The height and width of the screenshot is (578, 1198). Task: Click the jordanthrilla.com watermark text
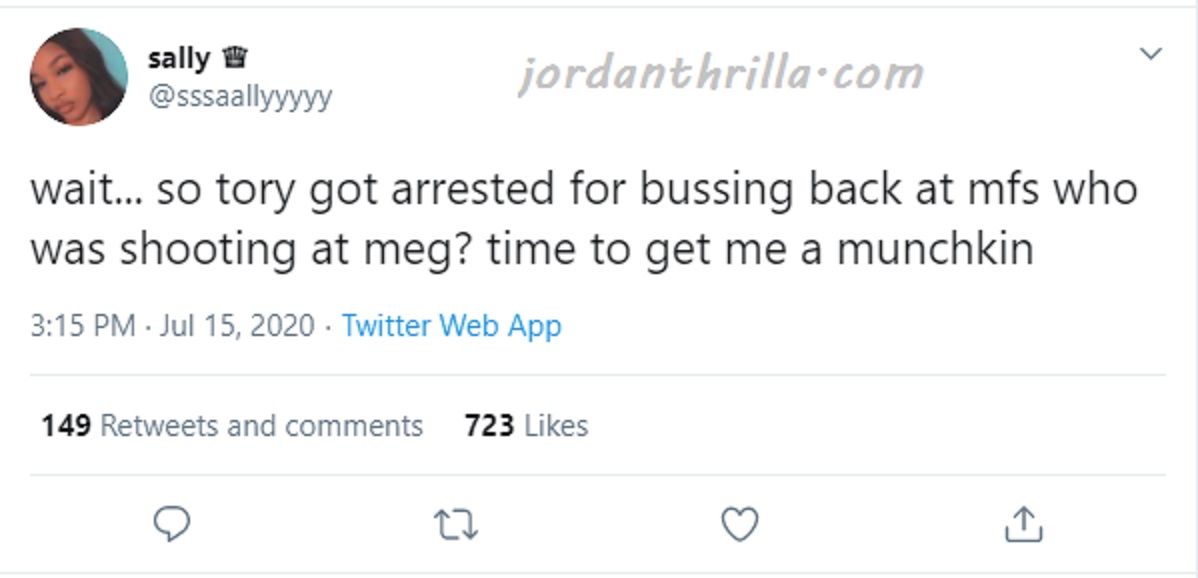[721, 74]
